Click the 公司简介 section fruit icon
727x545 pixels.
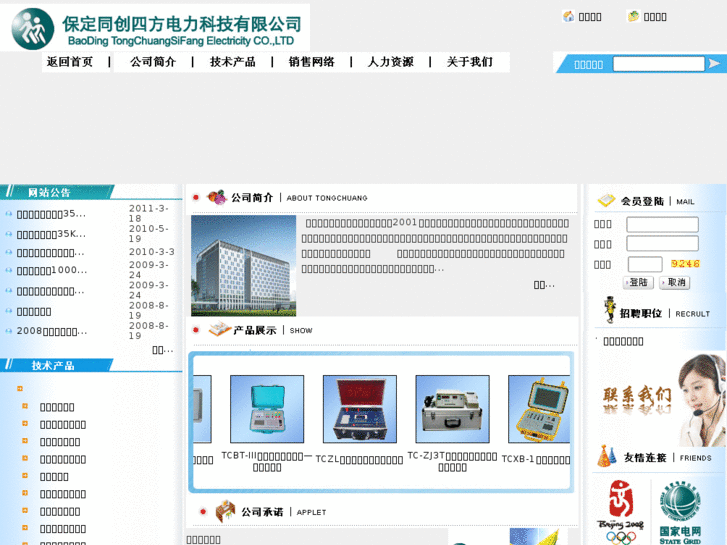217,197
